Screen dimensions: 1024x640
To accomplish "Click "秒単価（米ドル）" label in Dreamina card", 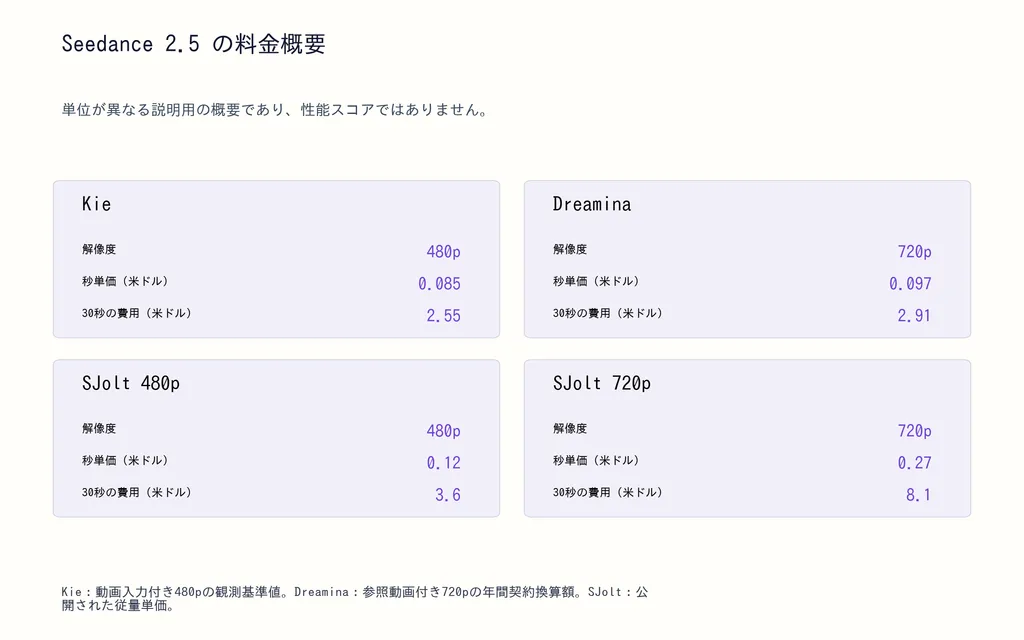I will pyautogui.click(x=596, y=281).
